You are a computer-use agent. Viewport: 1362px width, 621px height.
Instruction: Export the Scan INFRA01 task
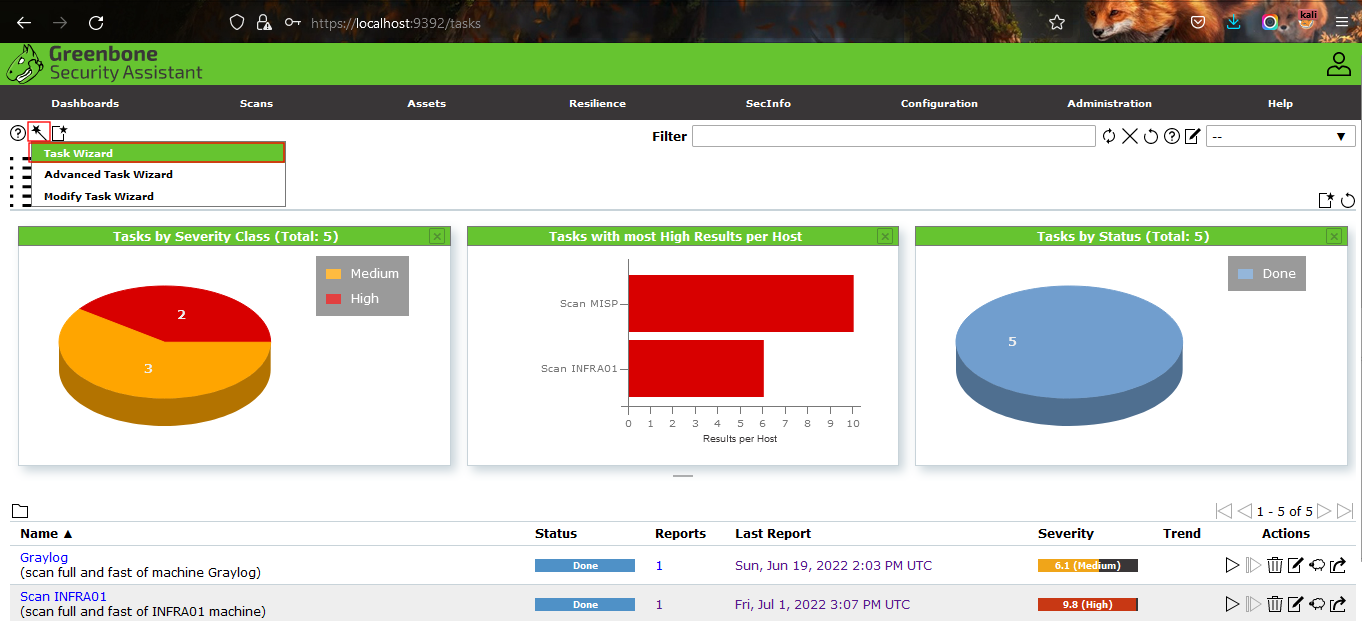(x=1339, y=604)
